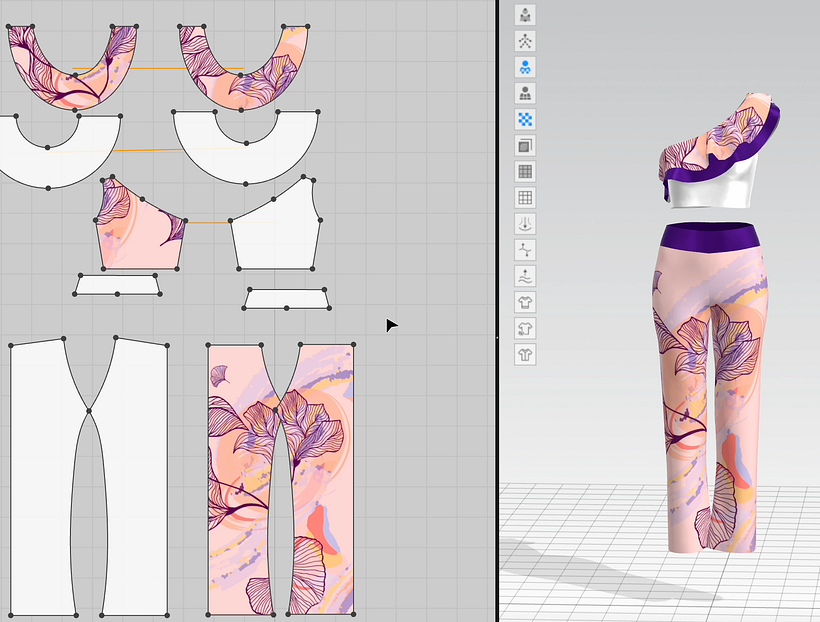Toggle the blue avatar measurement icon
This screenshot has width=820, height=622.
click(x=525, y=67)
